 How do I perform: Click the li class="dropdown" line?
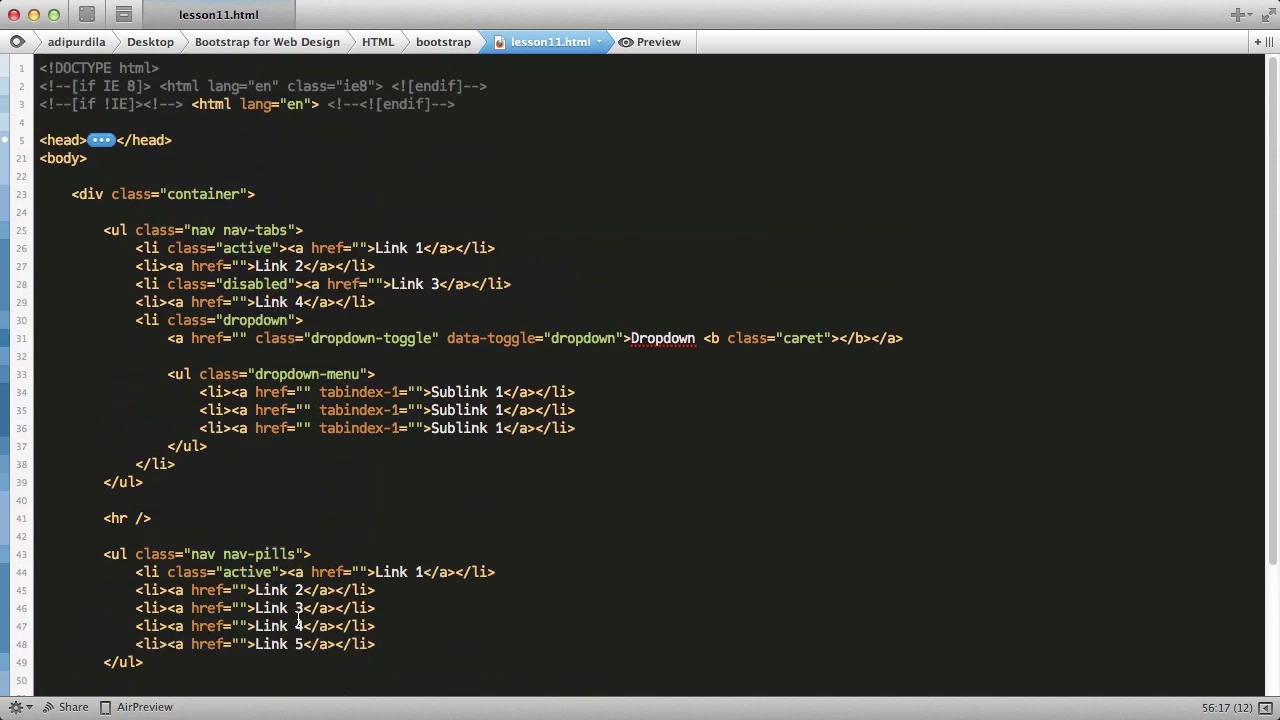219,320
